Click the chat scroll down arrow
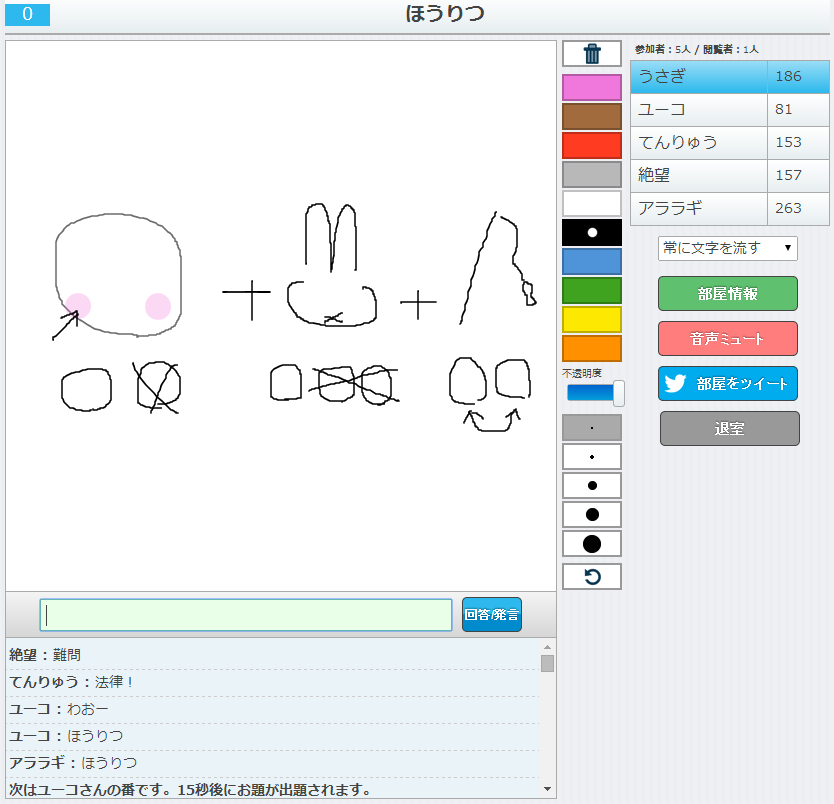 pos(547,790)
